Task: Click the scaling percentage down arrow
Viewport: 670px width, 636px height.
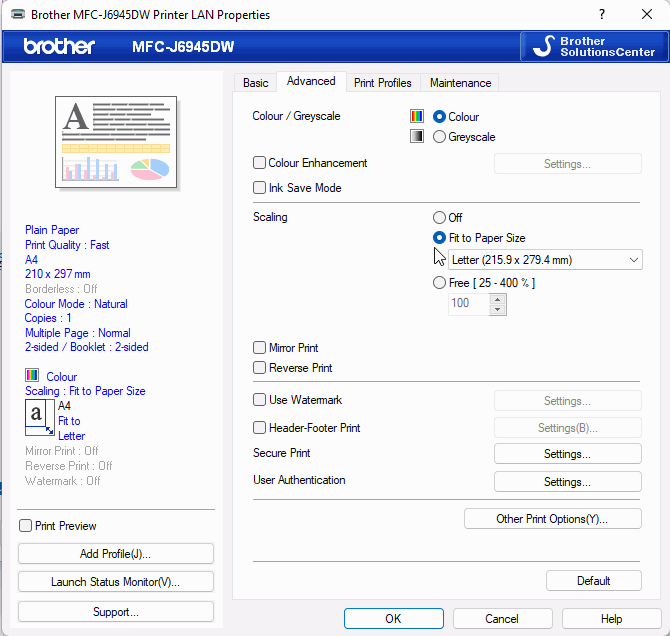Action: (497, 309)
